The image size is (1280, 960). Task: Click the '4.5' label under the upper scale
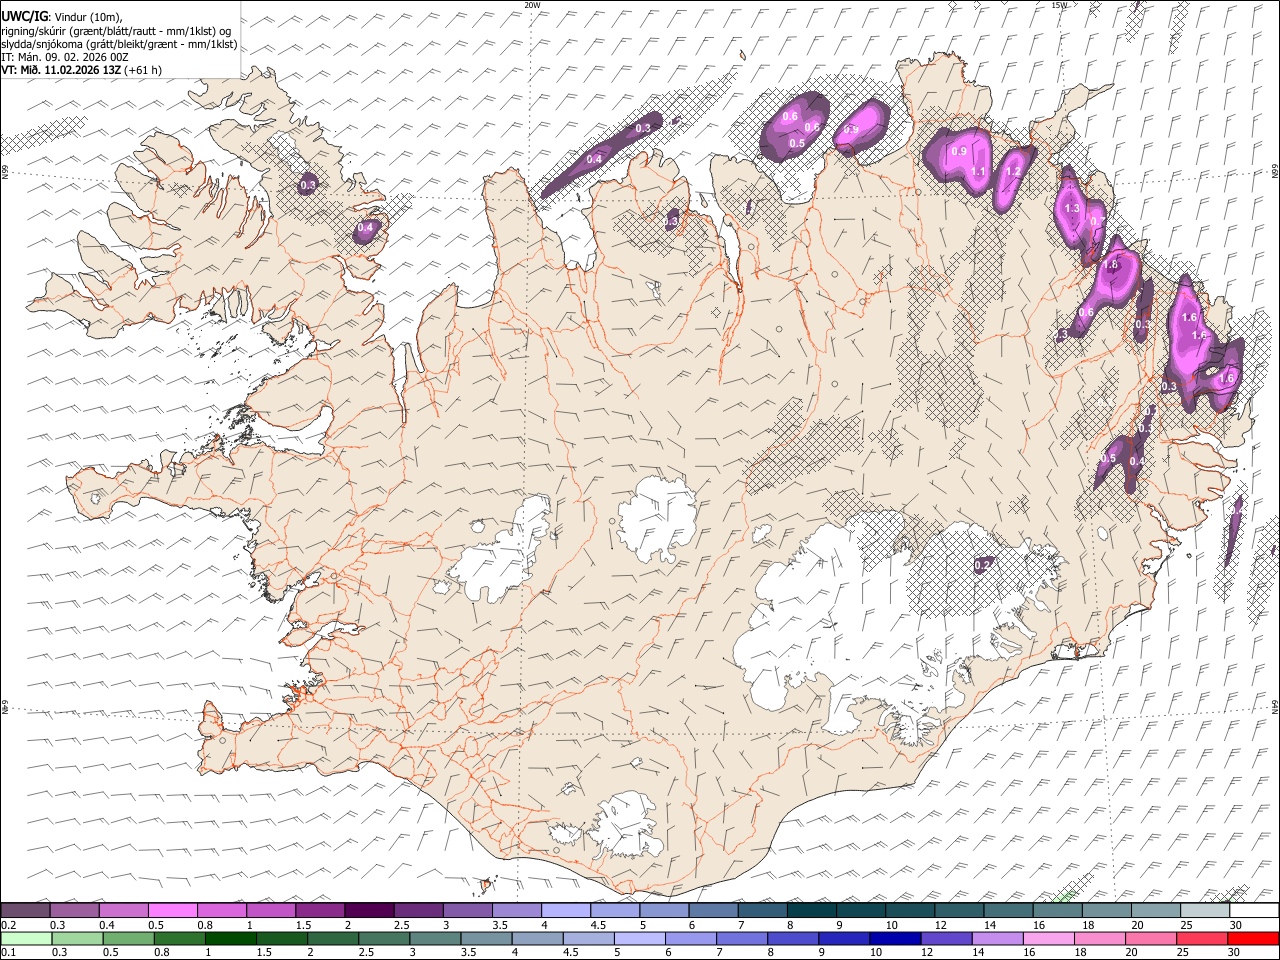tap(598, 925)
